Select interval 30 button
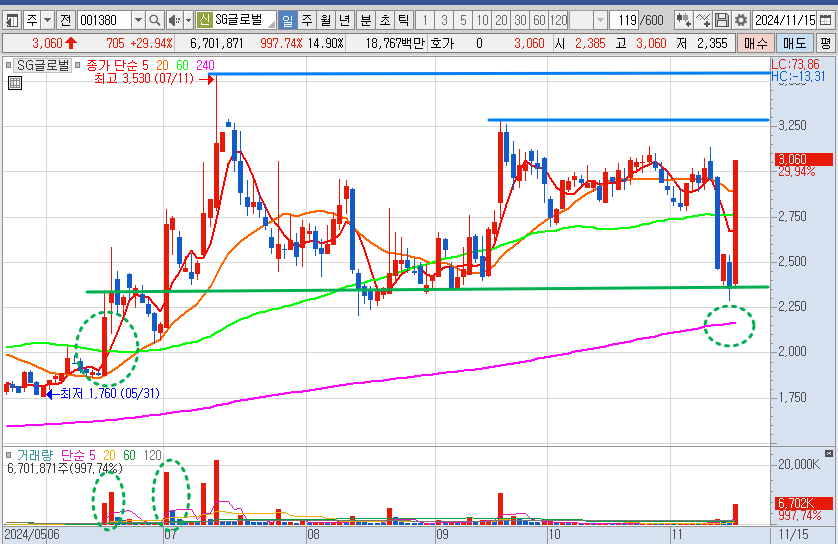 click(521, 21)
